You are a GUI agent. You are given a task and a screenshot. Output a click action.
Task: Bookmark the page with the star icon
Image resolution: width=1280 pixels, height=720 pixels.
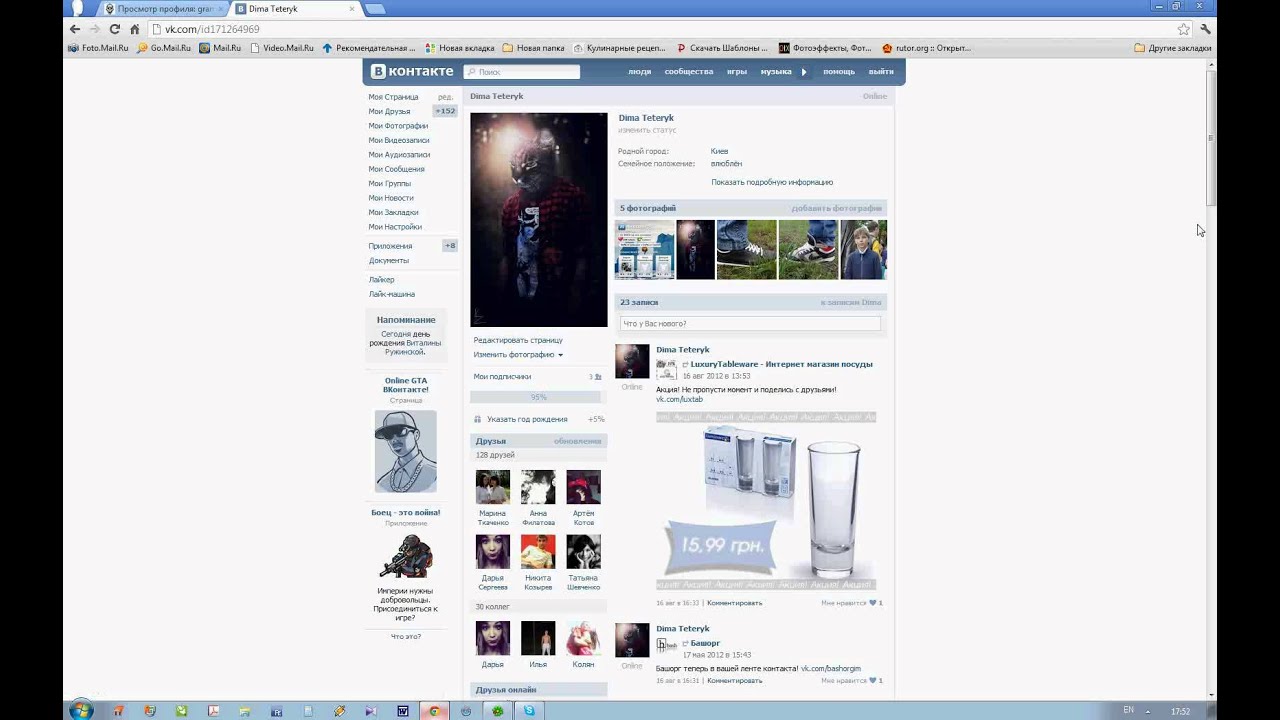coord(1184,29)
